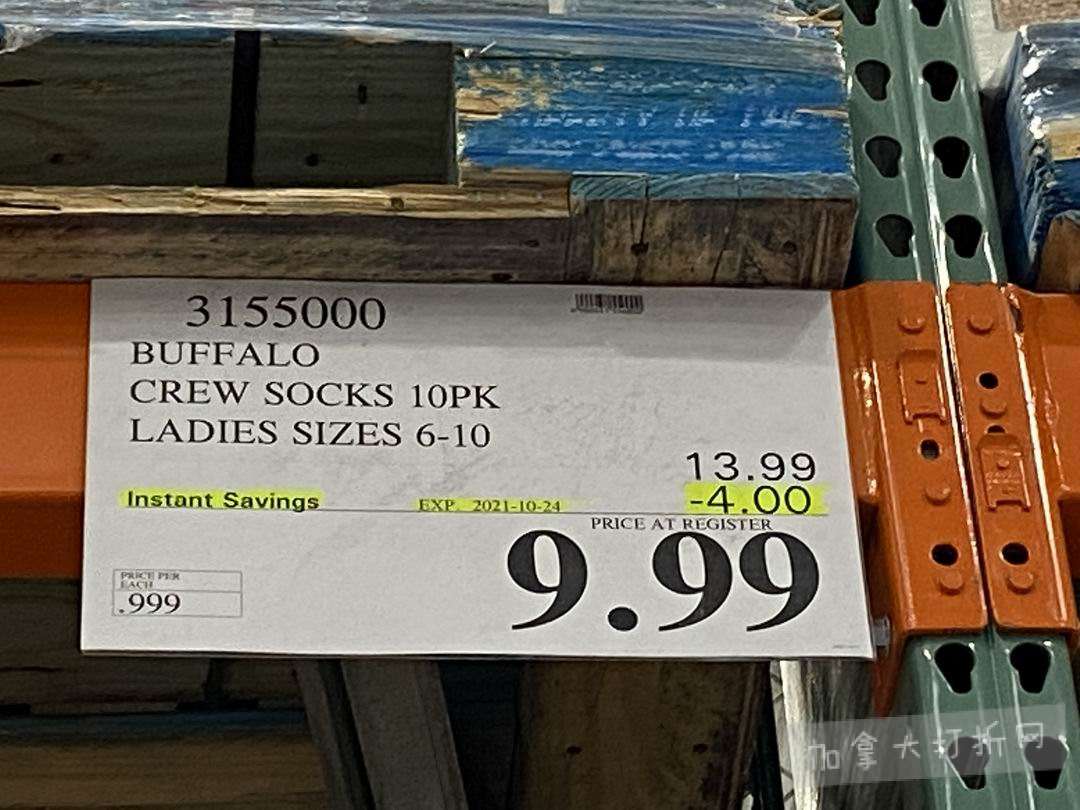Screen dimensions: 1080x810
Task: Click the highlighted -4.00 discount
Action: [x=756, y=499]
